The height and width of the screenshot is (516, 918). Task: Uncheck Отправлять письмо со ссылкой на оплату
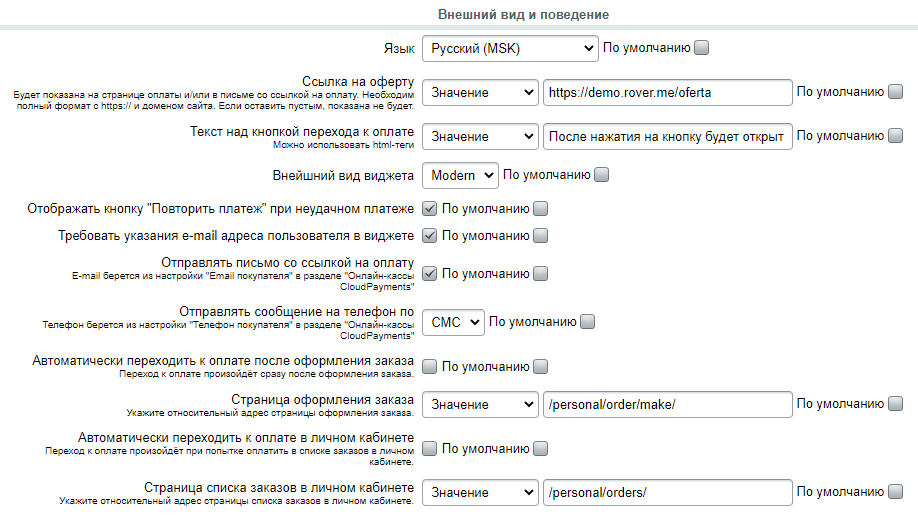point(430,274)
